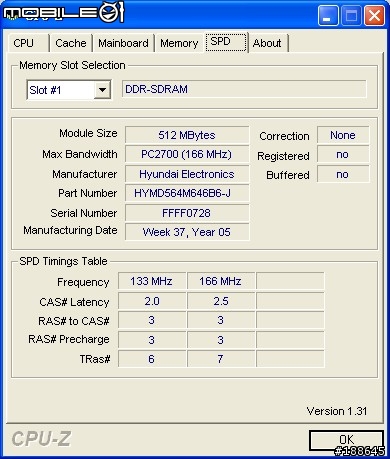390x459 pixels.
Task: Click the 166 MHz frequency cell
Action: point(221,281)
